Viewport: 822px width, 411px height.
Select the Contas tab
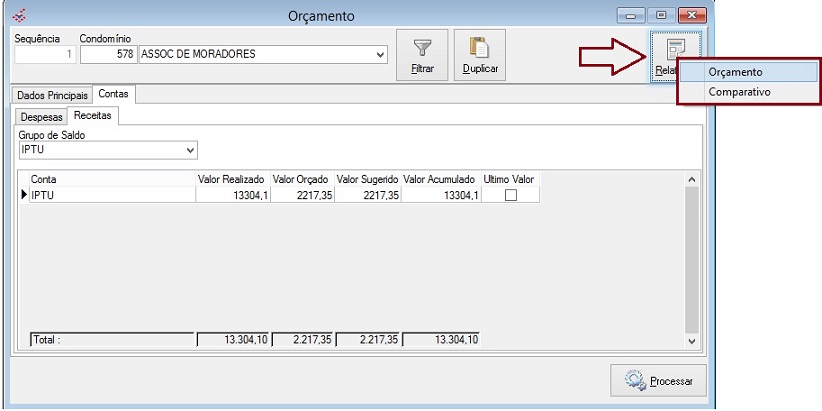pyautogui.click(x=113, y=94)
